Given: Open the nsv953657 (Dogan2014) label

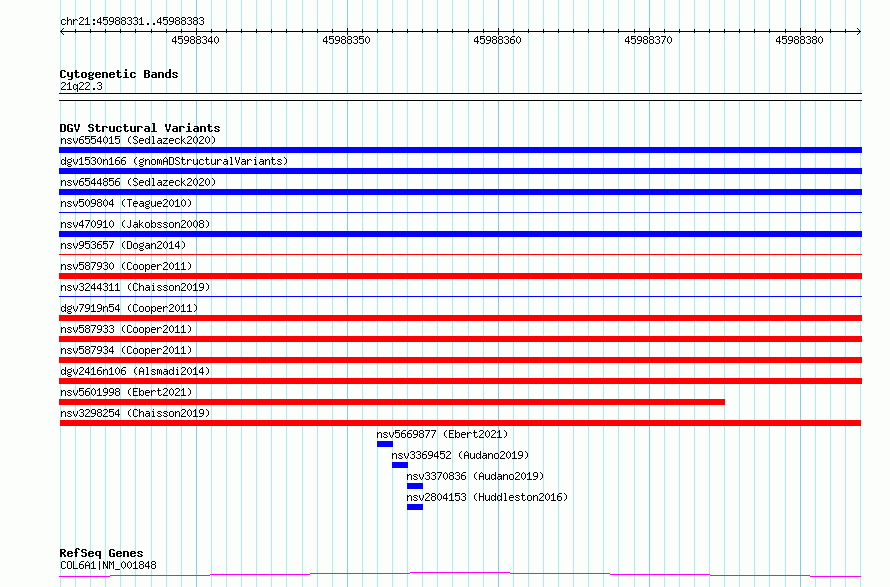Looking at the screenshot, I should click(123, 245).
